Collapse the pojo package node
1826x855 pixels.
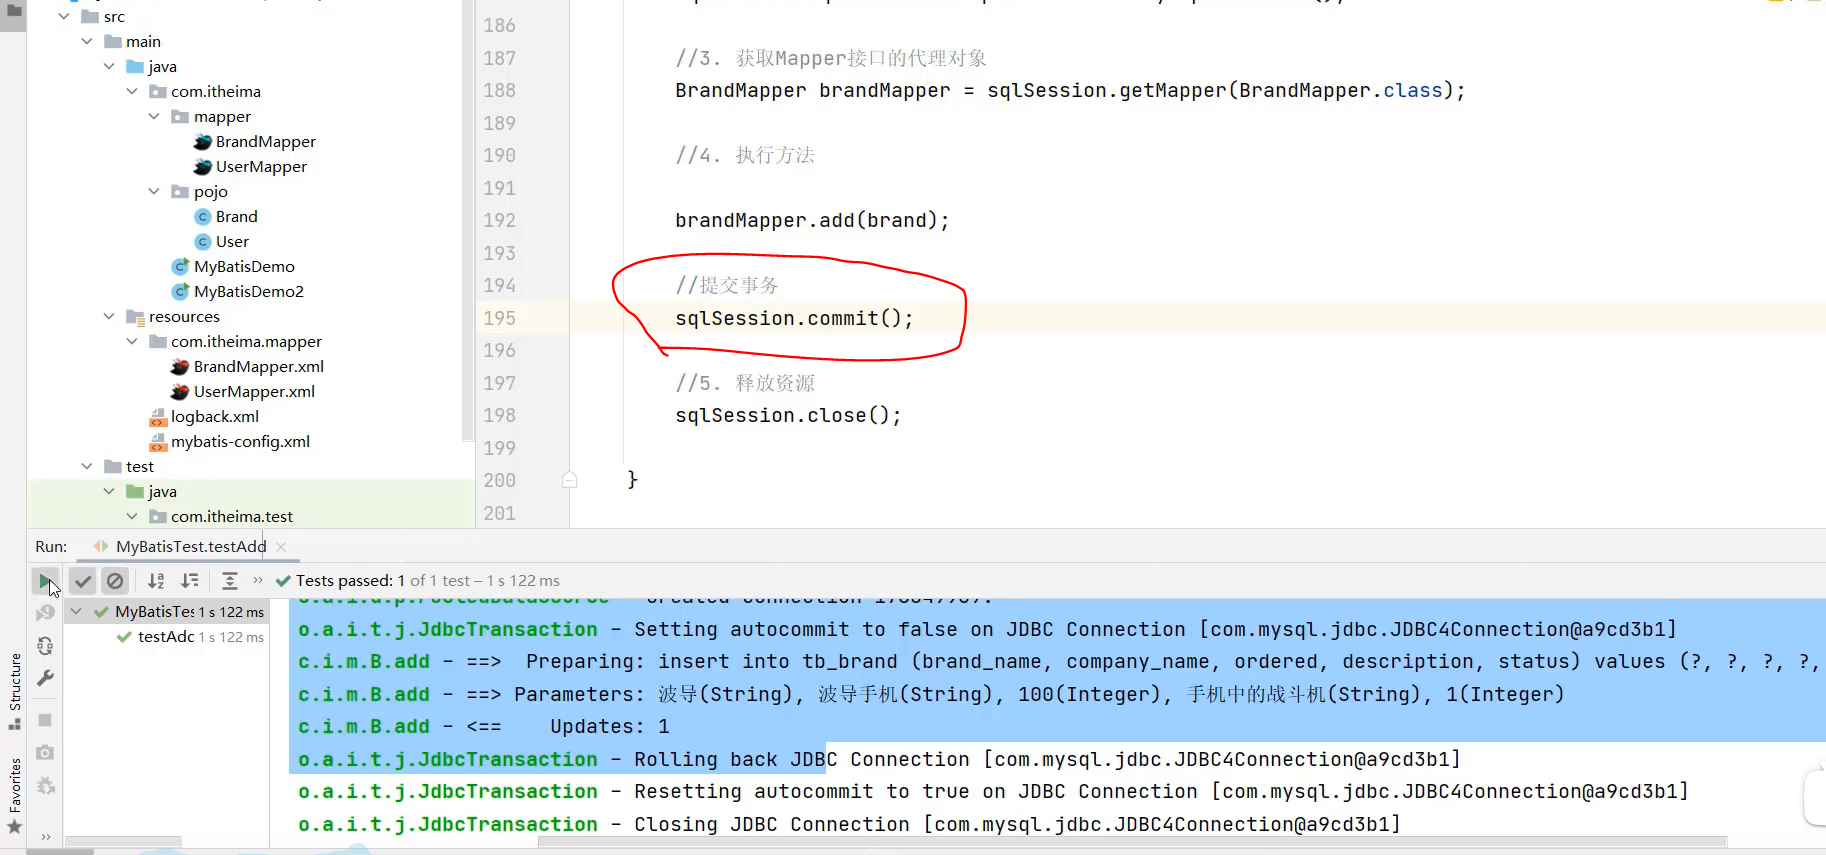click(x=154, y=191)
